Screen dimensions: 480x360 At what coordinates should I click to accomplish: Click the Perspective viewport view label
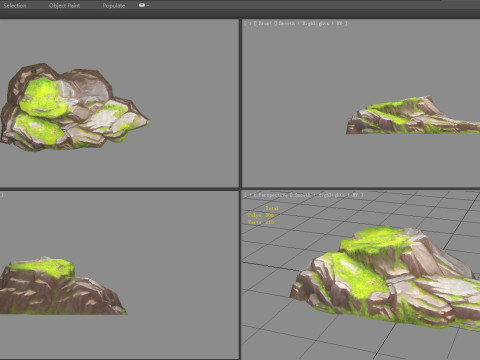(272, 195)
